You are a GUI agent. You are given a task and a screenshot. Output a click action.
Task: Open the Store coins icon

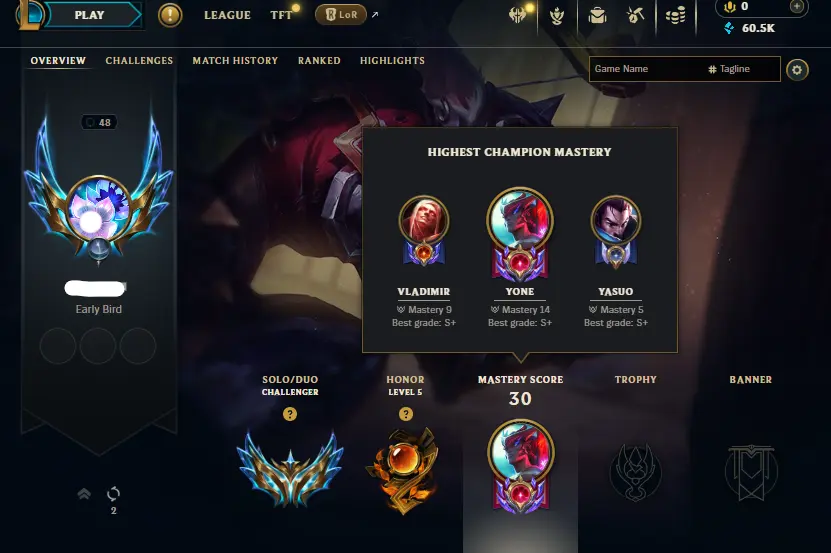tap(675, 15)
